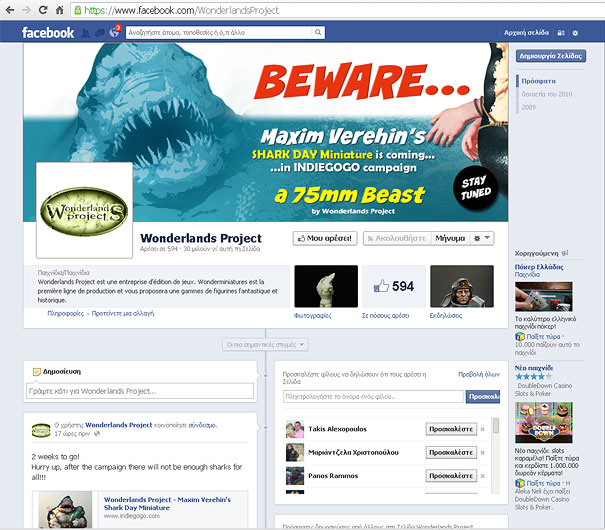
Task: Jump to 2009 in the timeline
Action: 529,107
